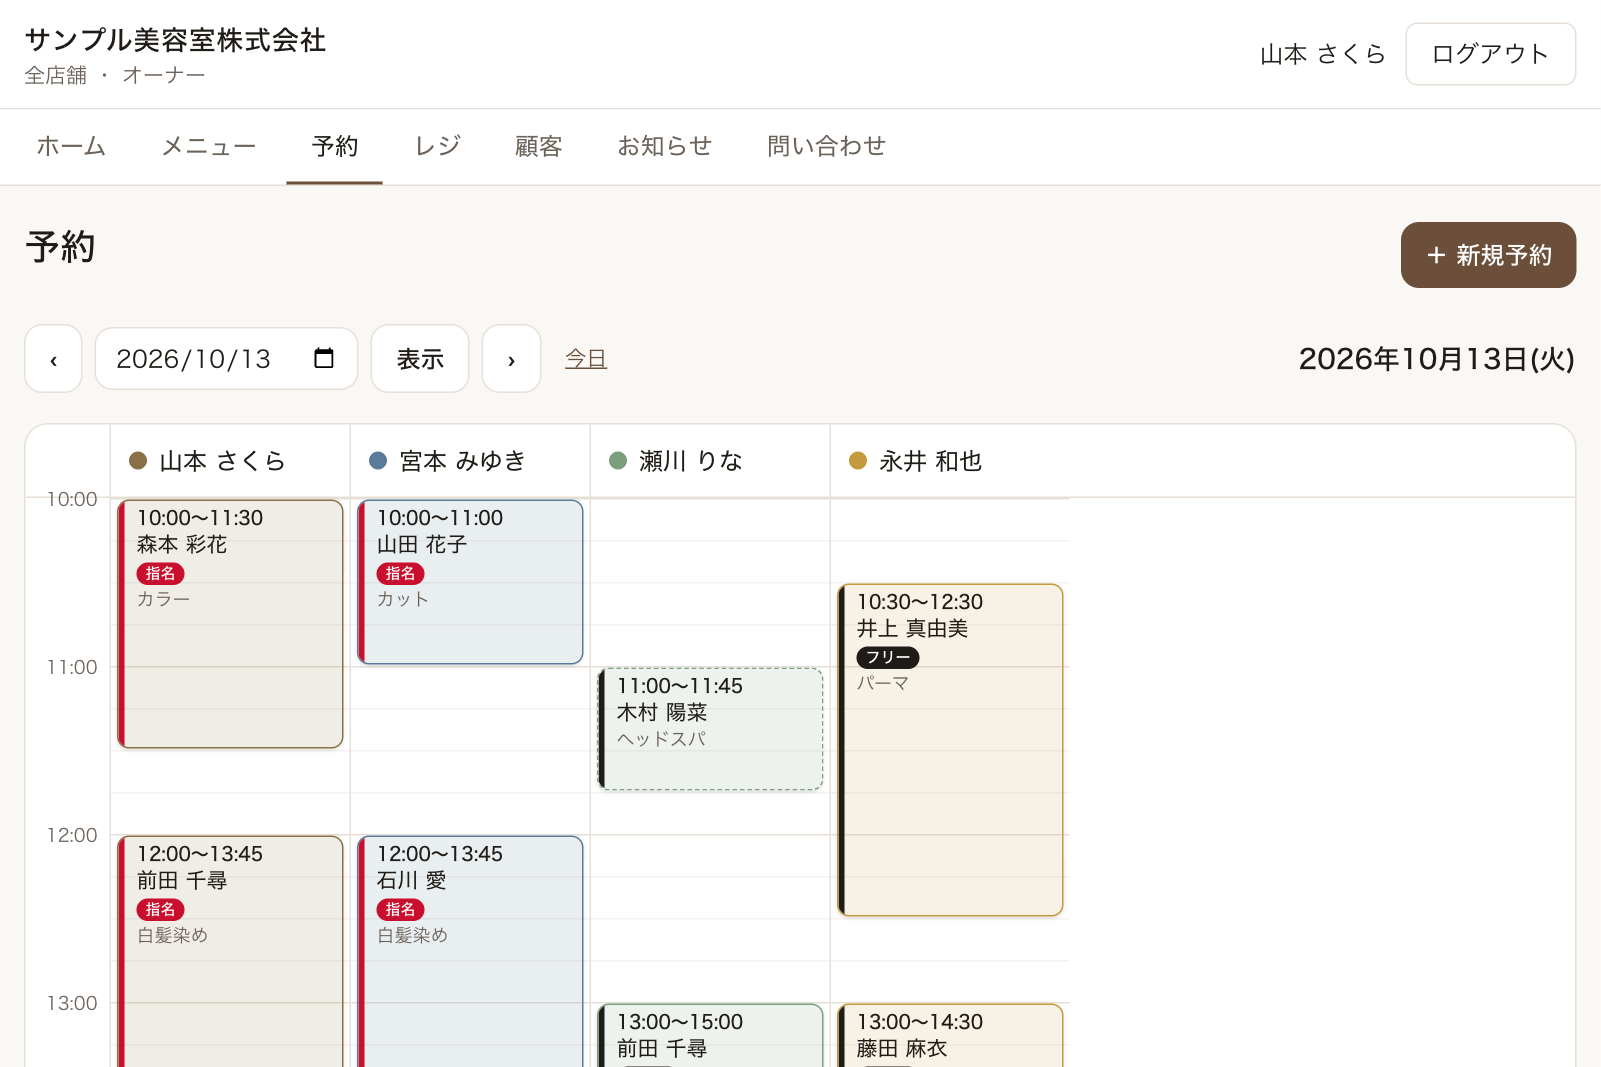1601x1067 pixels.
Task: Open 森本 彩花 10:00~11:30 カラー appointment
Action: coord(230,624)
